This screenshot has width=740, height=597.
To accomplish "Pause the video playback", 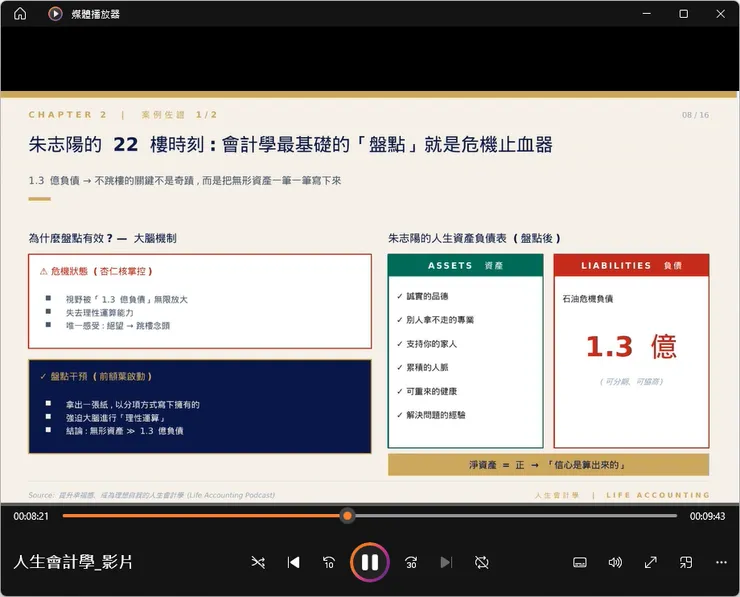I will [370, 562].
